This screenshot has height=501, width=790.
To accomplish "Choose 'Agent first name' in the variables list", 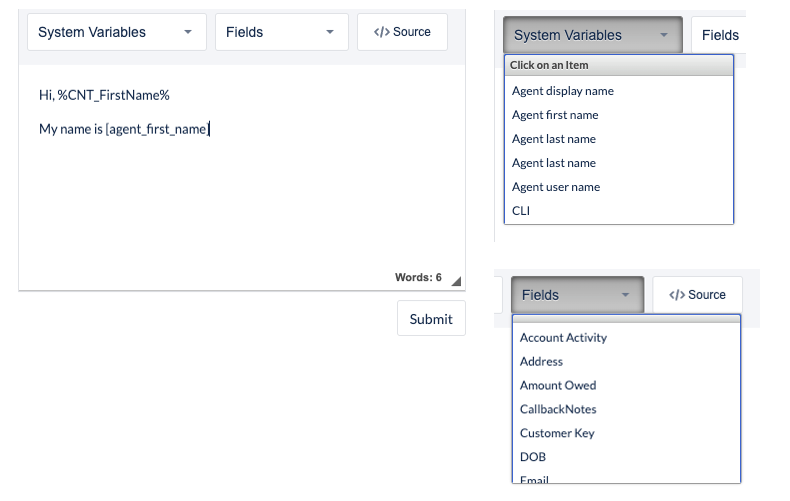I will coord(555,115).
